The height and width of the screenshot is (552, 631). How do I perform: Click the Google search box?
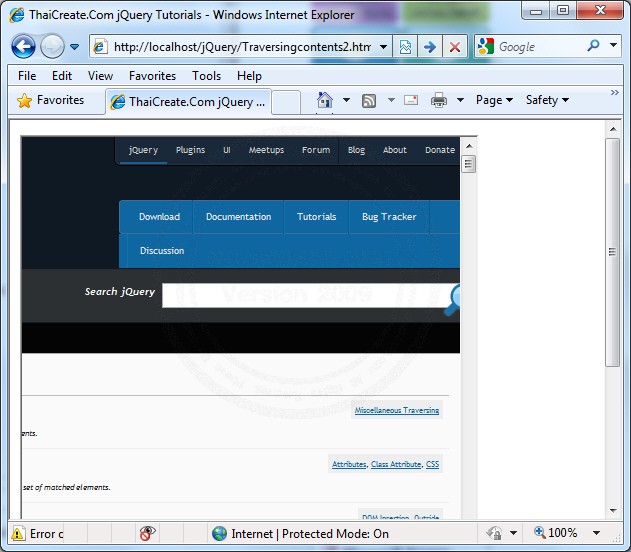point(539,47)
